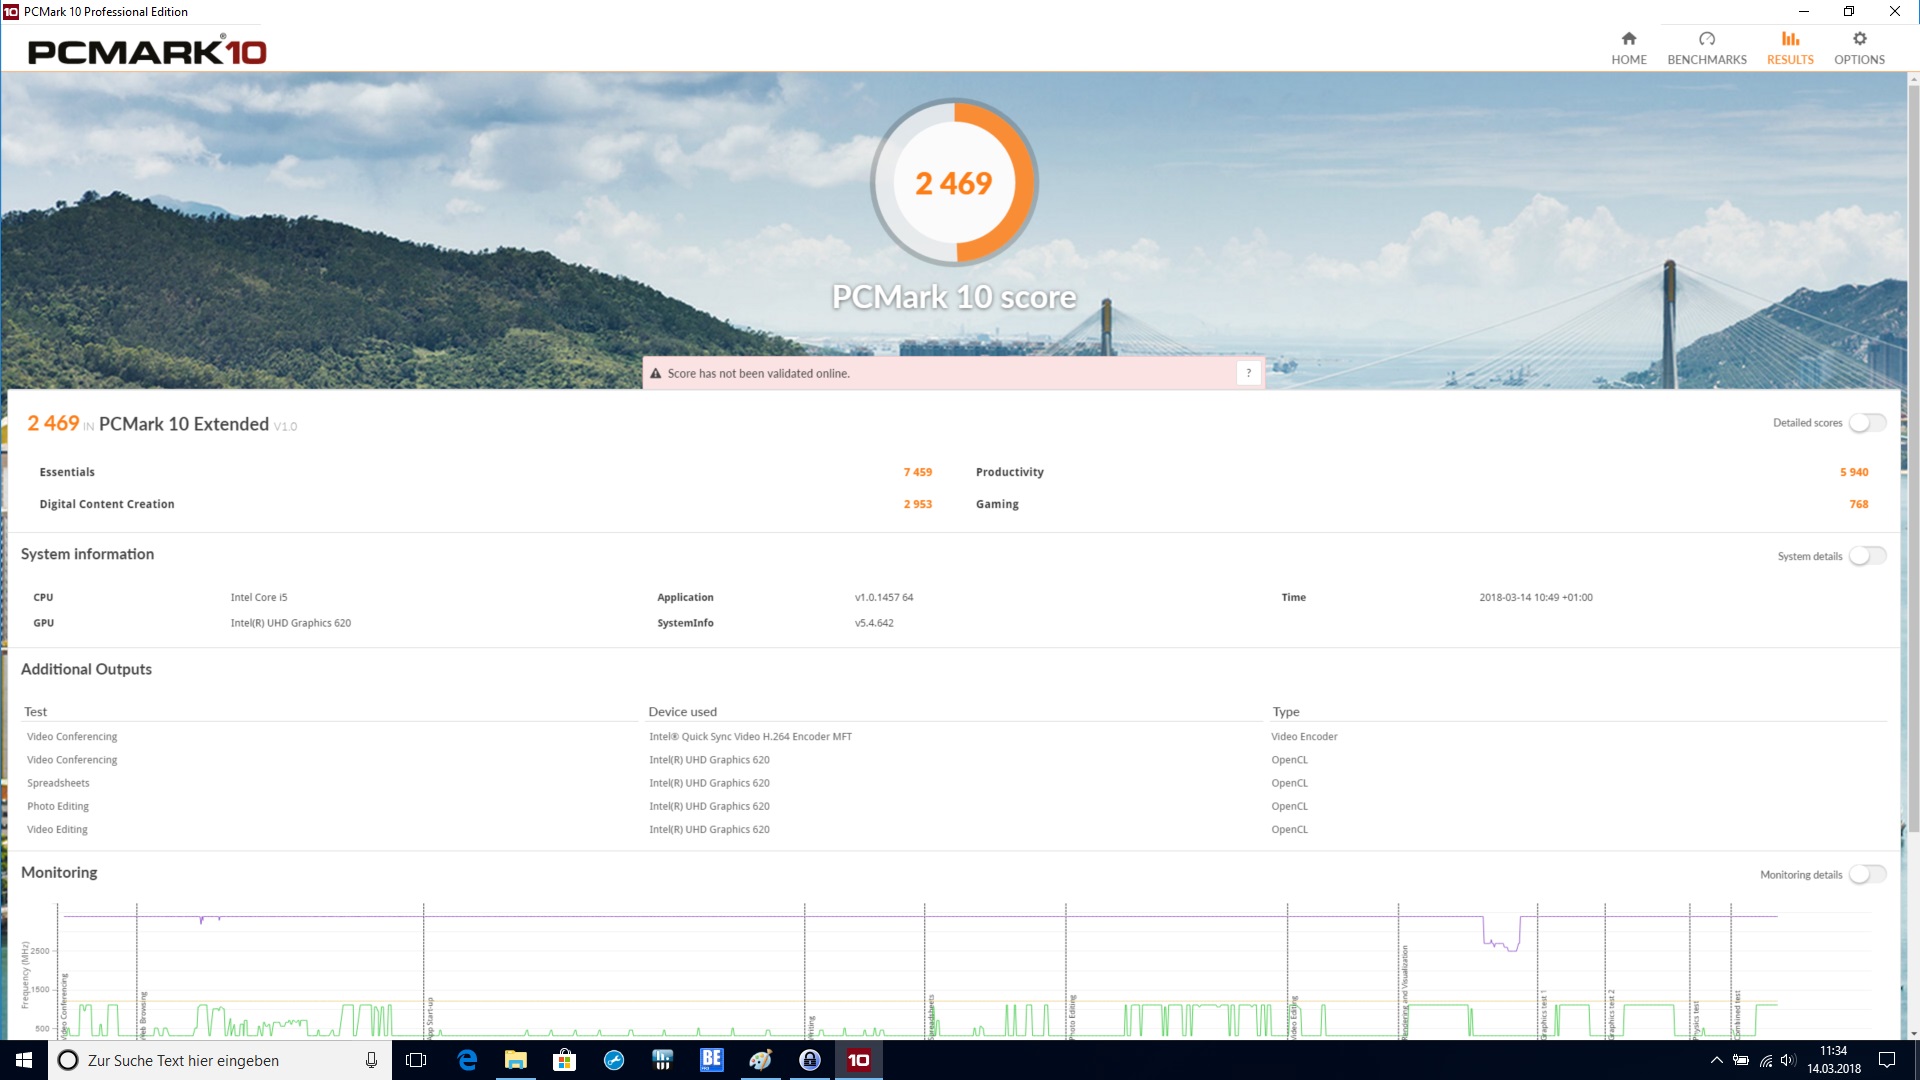Open the Benchmarks gauge icon

click(x=1706, y=39)
